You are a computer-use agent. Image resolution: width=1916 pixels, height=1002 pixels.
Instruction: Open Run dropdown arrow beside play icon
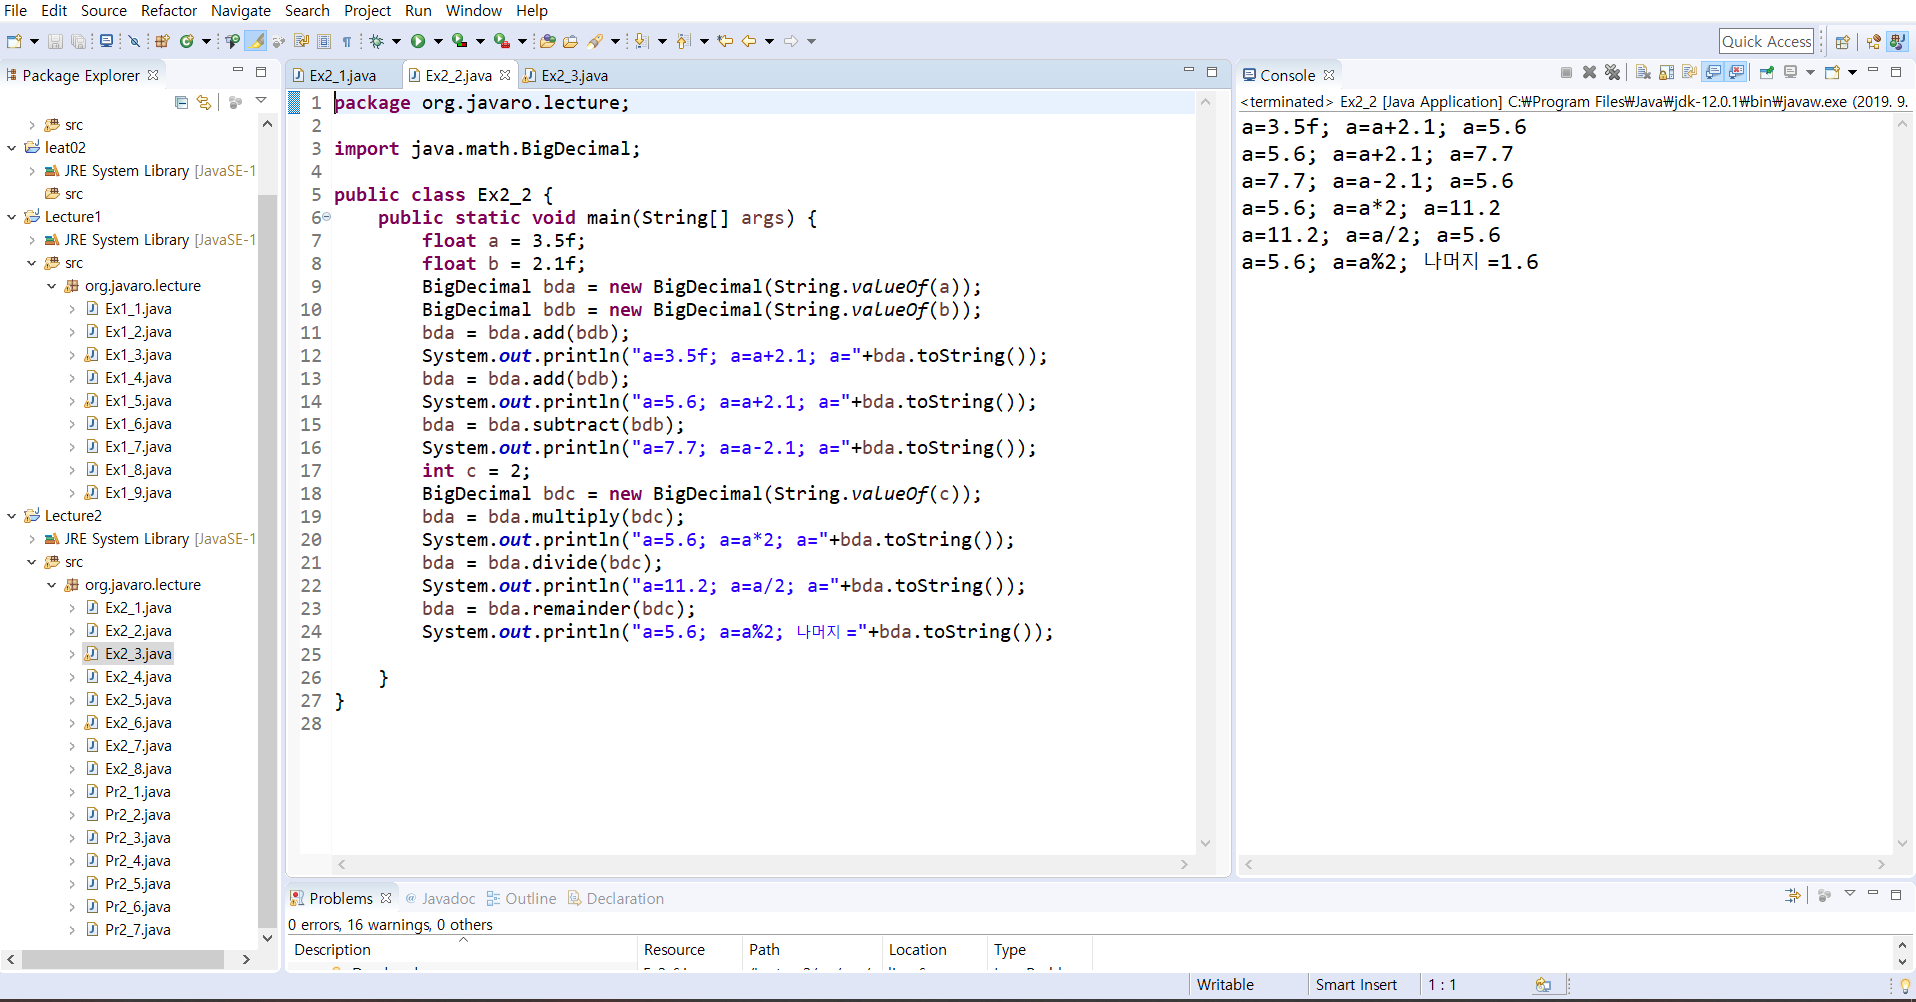click(438, 41)
